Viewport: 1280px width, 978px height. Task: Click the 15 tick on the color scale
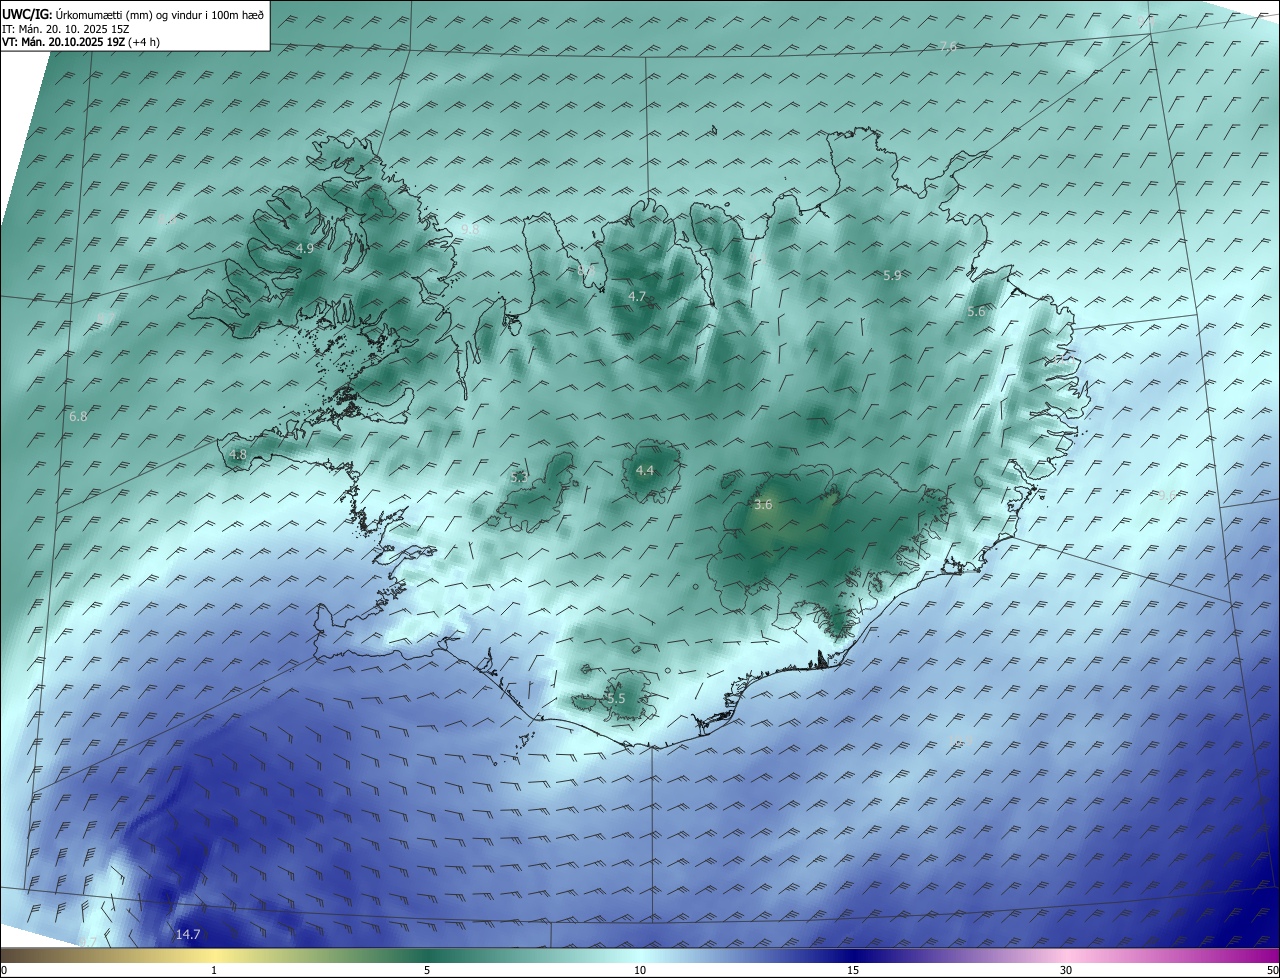tap(853, 970)
